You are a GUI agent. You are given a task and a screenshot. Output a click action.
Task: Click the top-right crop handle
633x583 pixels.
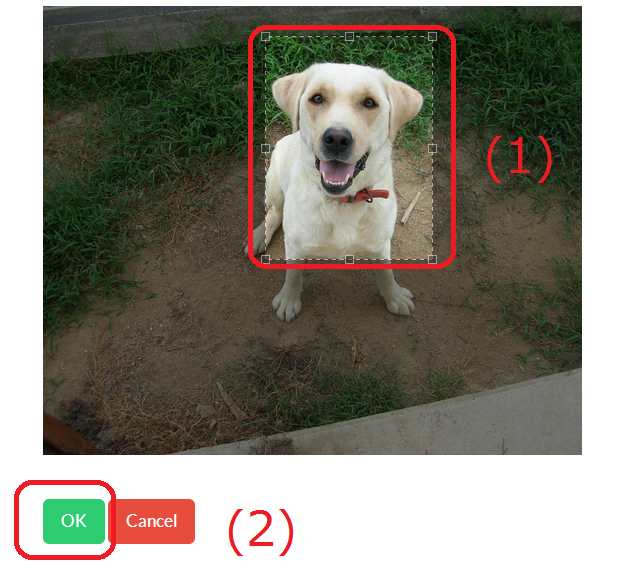pos(432,37)
